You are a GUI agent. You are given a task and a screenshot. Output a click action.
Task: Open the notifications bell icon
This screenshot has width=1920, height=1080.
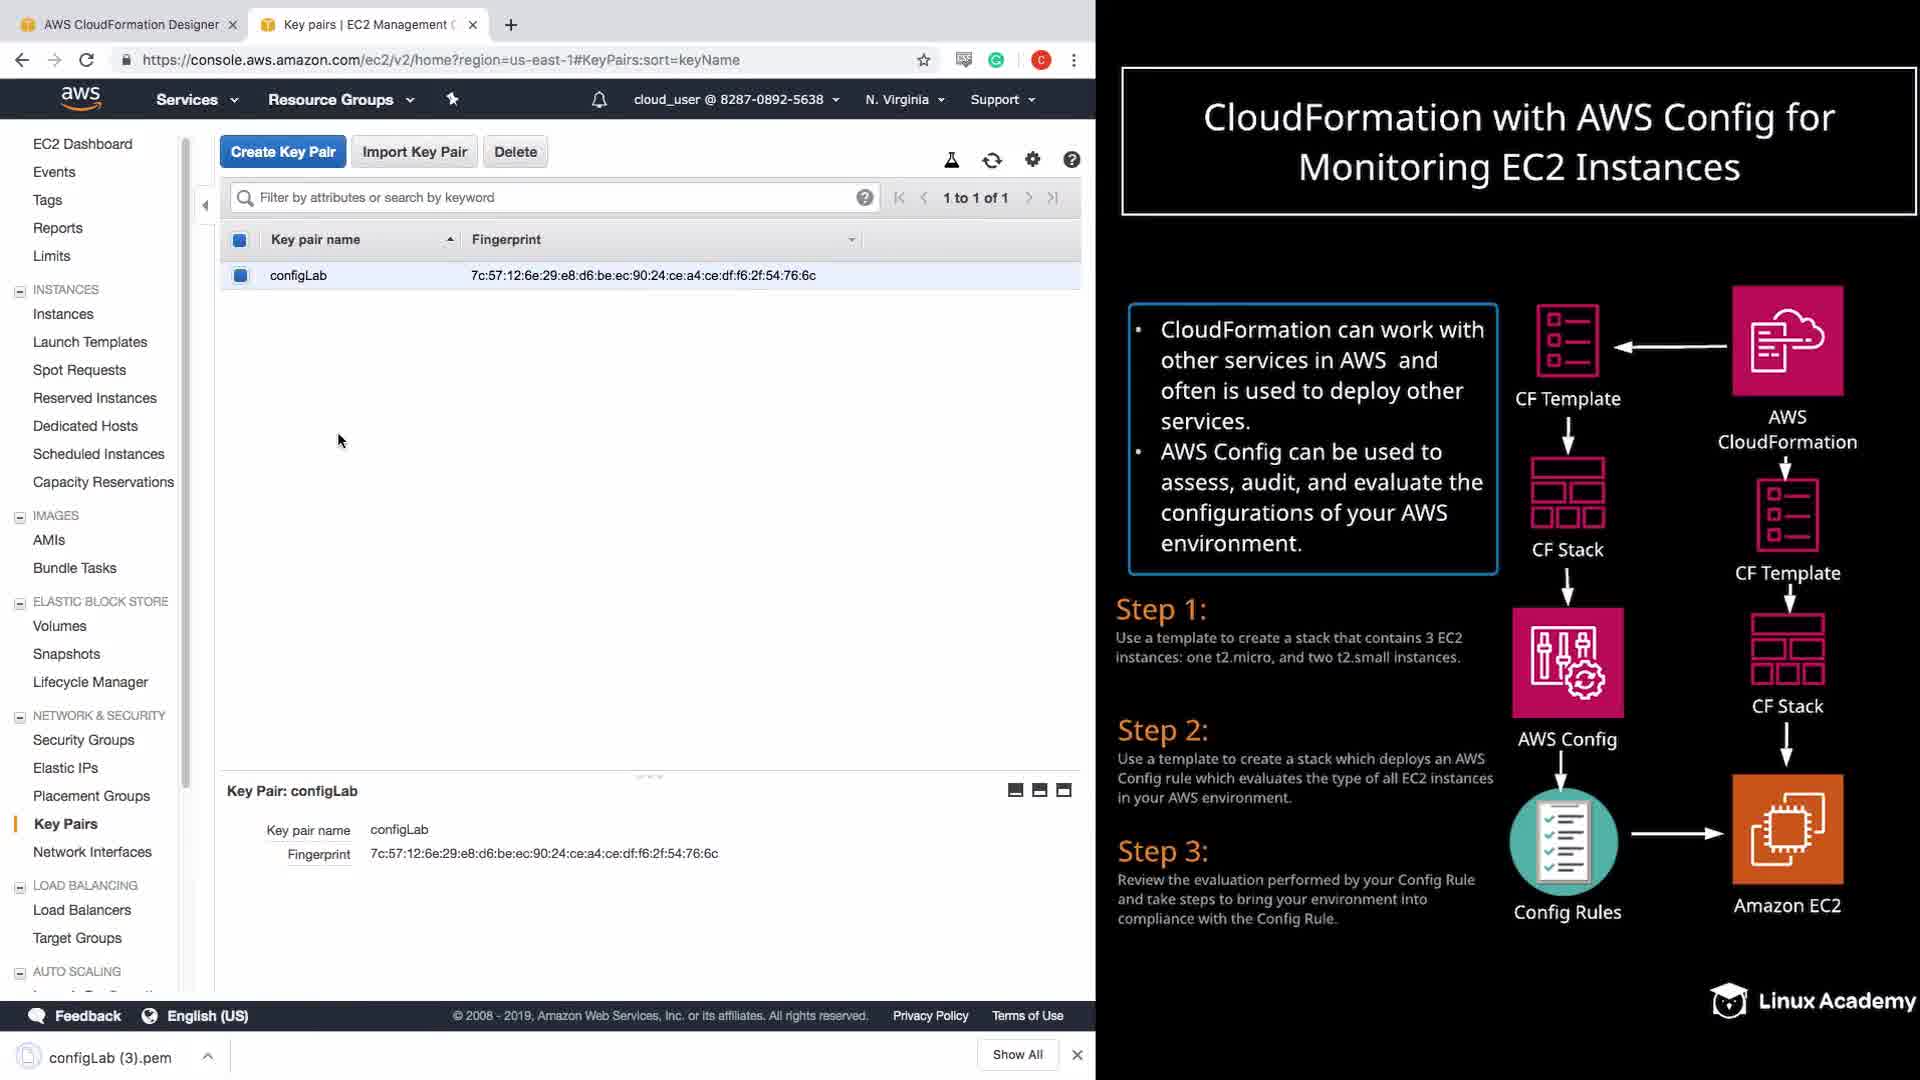point(599,99)
